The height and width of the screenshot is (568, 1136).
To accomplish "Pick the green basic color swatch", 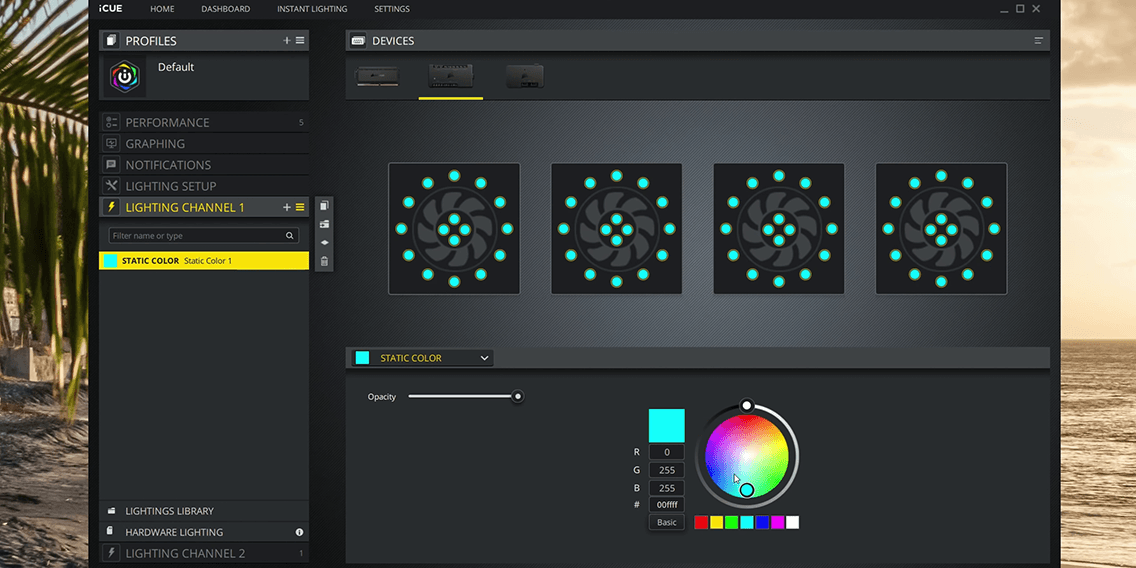I will [x=732, y=522].
